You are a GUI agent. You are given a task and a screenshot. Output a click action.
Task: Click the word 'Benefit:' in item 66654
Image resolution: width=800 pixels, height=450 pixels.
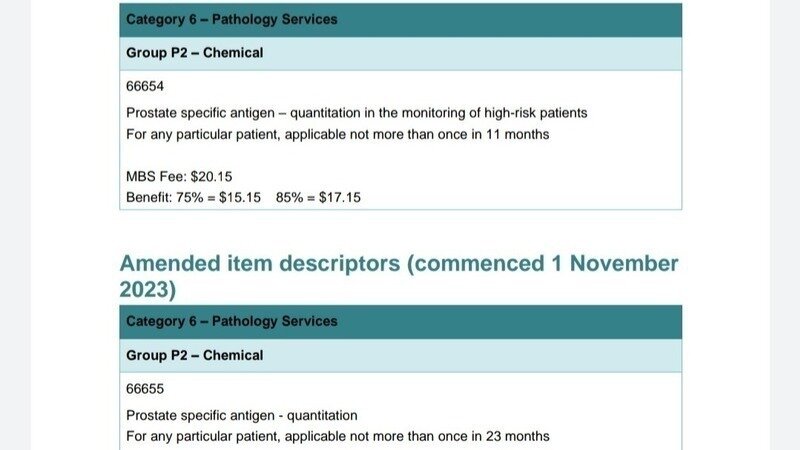150,198
